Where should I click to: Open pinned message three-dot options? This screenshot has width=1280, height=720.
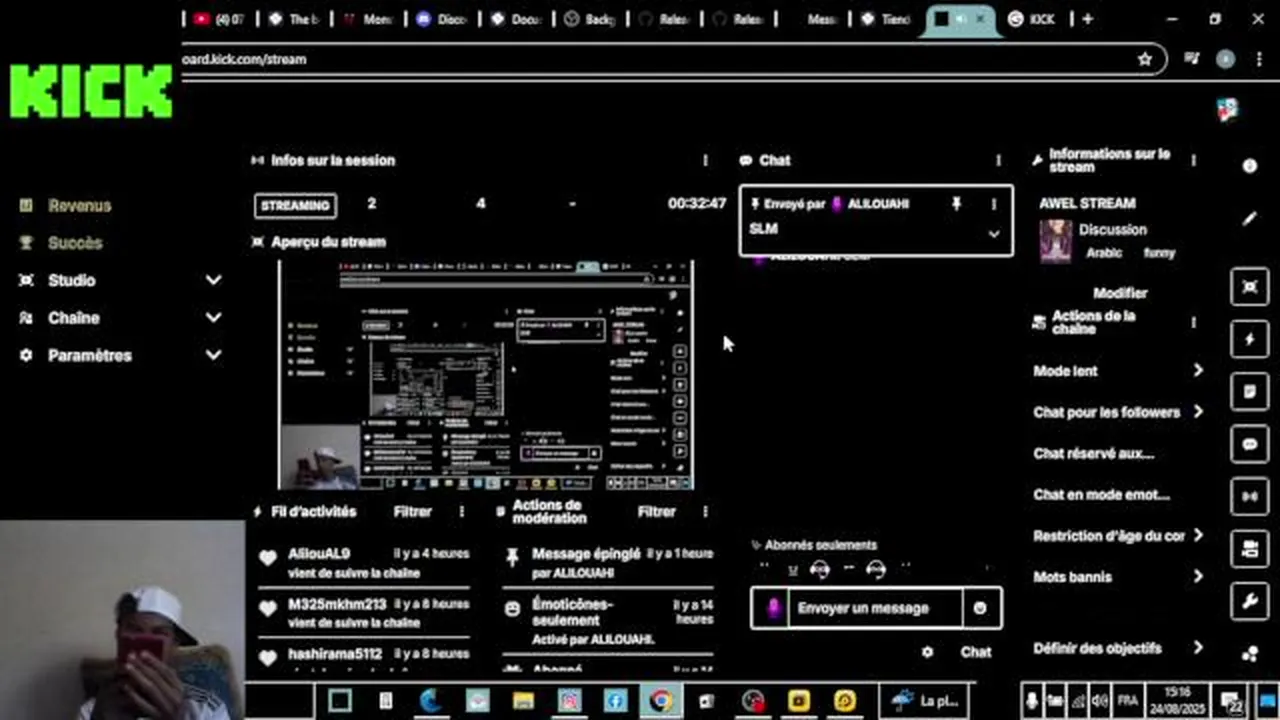993,204
